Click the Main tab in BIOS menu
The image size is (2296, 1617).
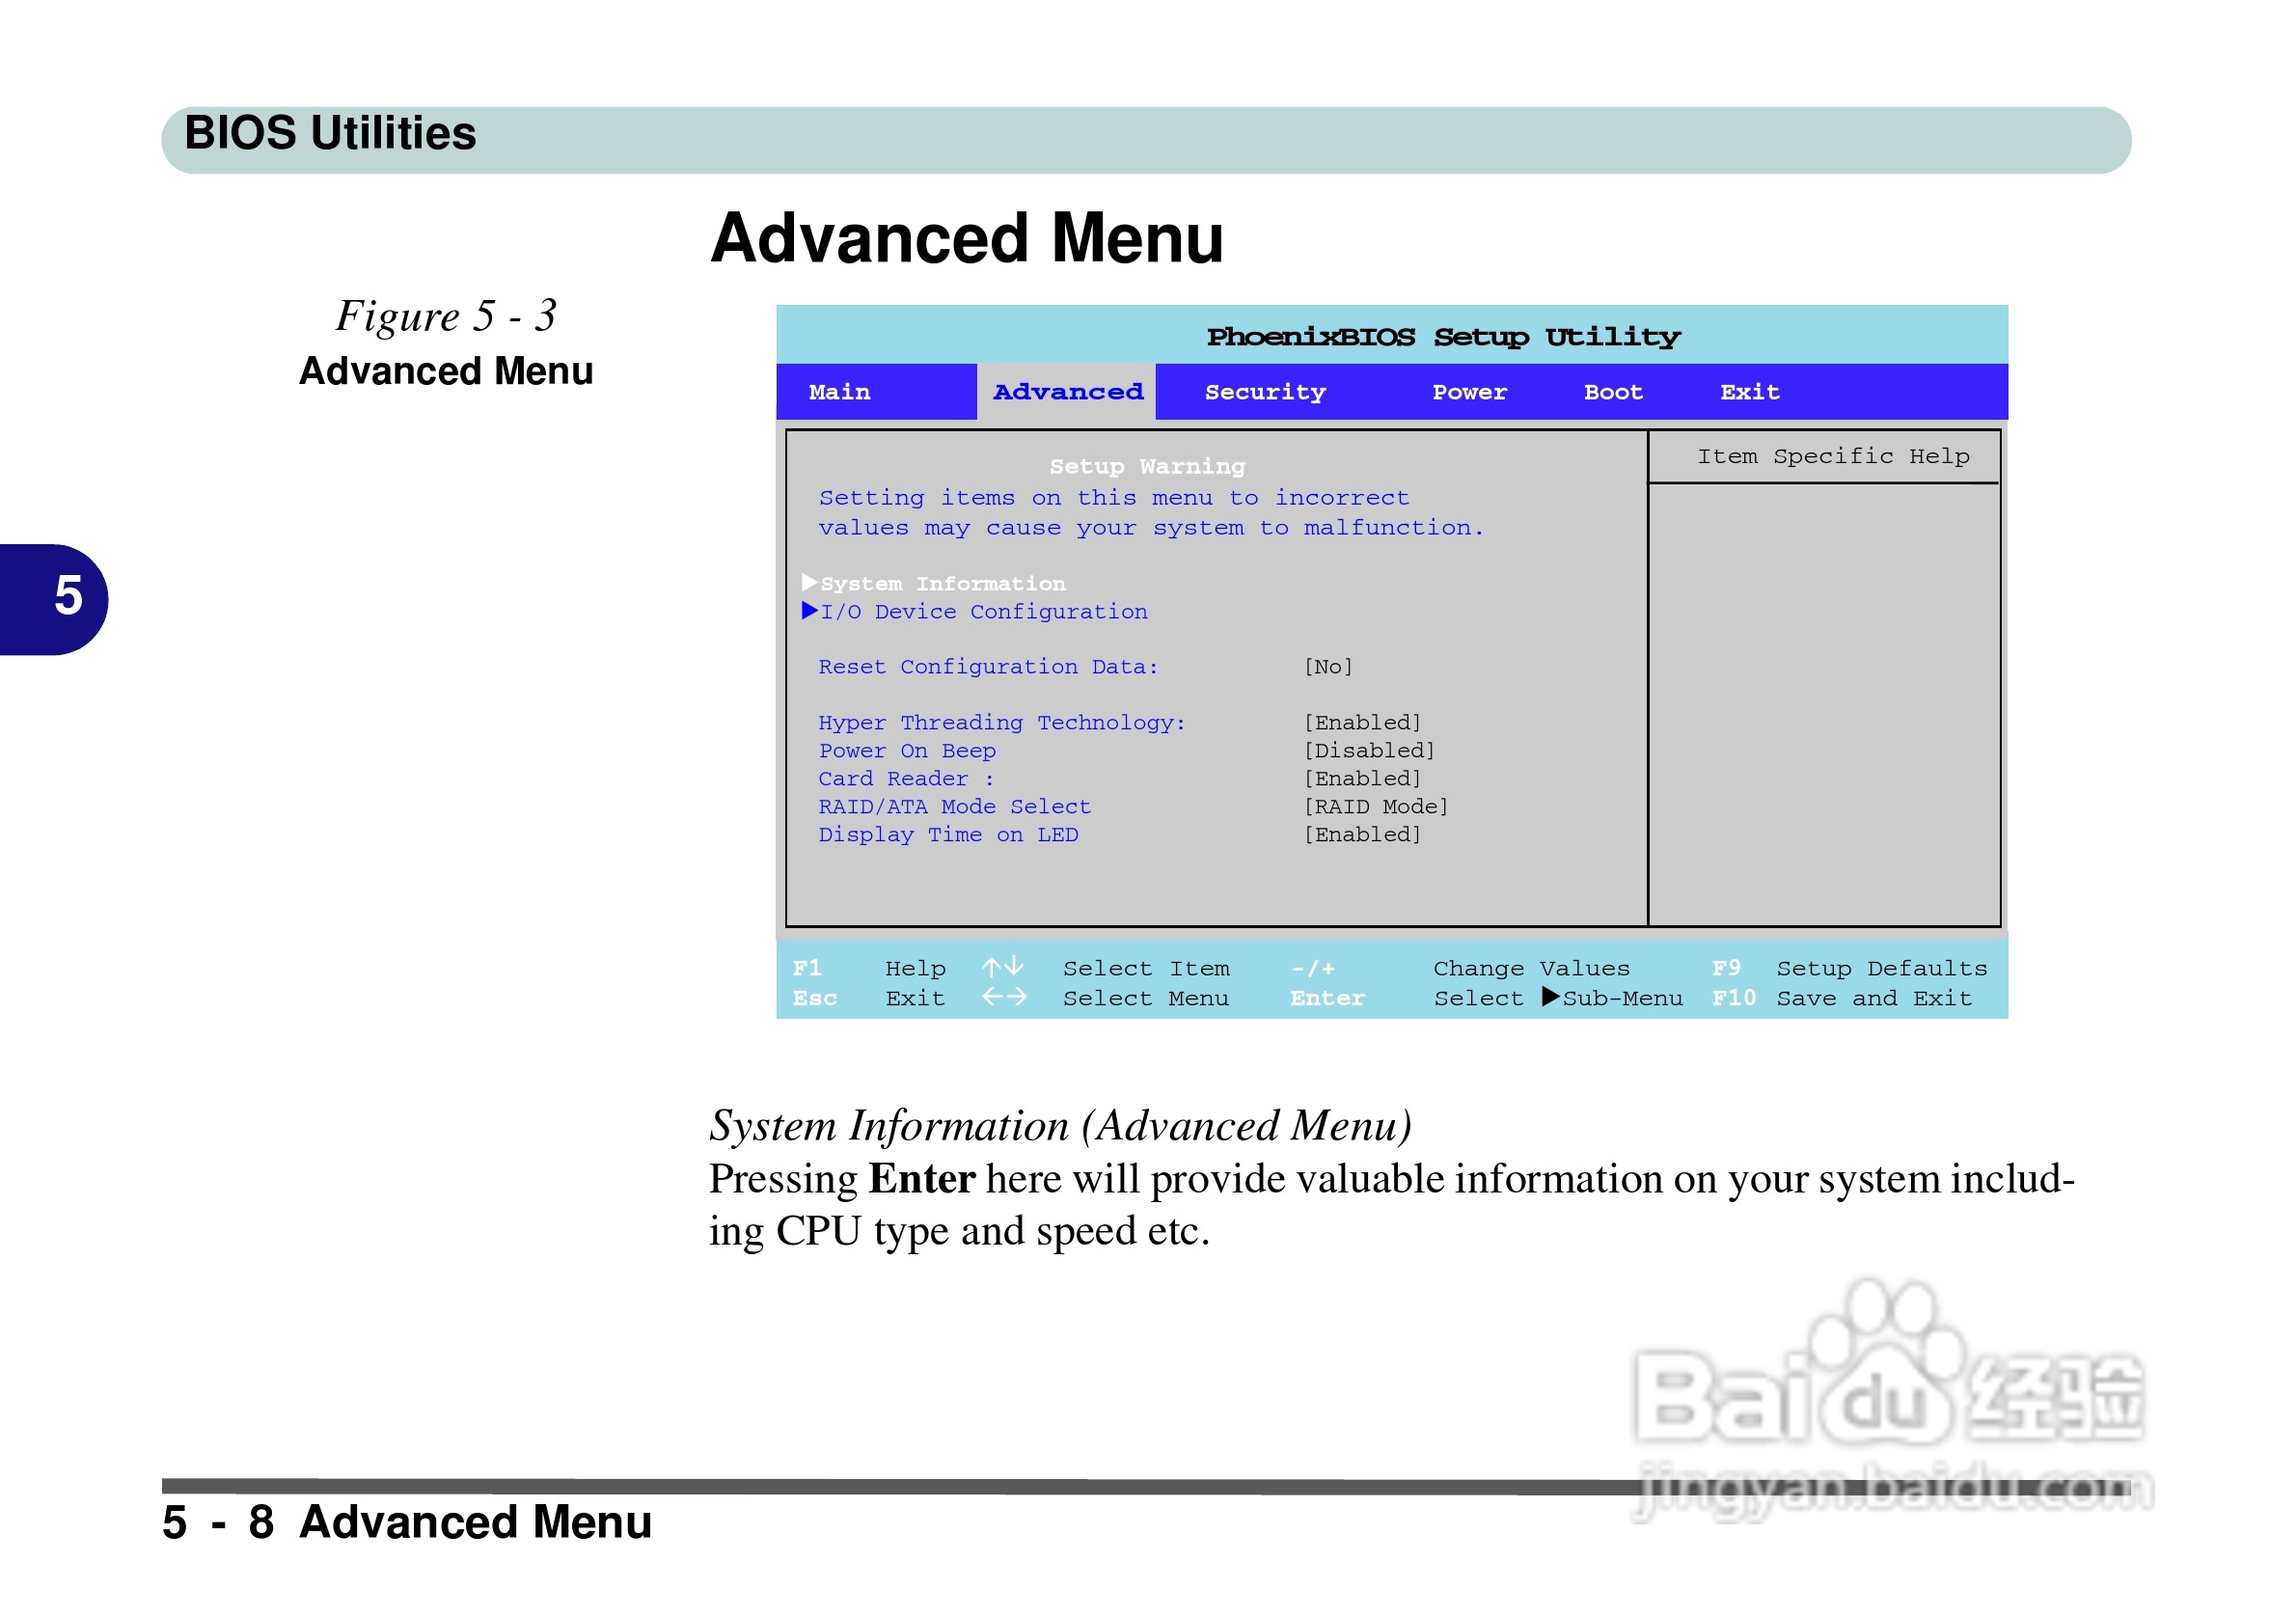839,392
